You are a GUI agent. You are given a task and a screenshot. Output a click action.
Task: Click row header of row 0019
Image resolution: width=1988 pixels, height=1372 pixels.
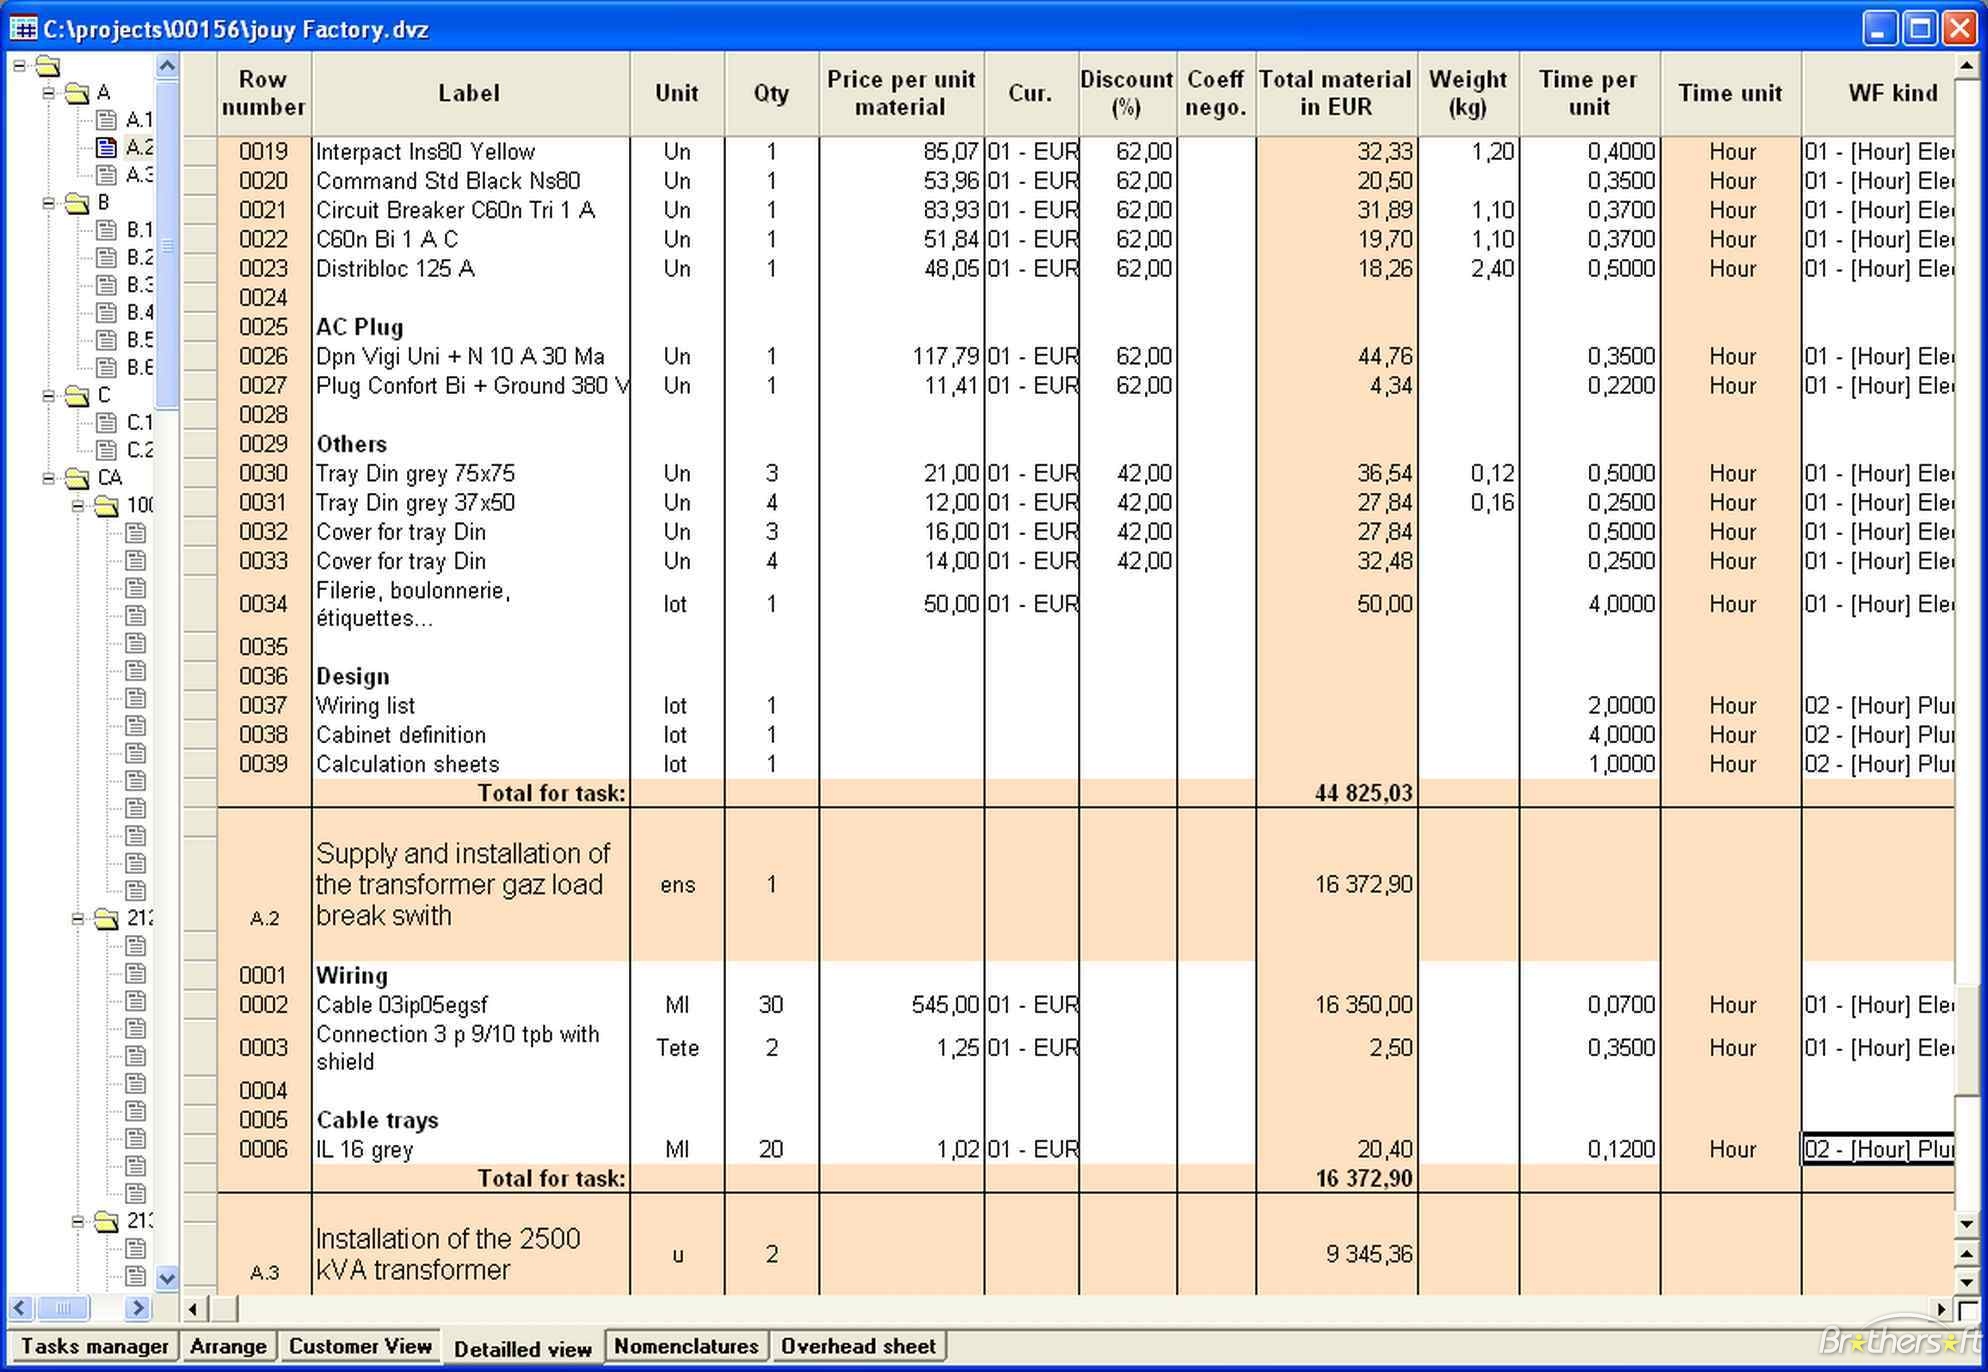200,152
